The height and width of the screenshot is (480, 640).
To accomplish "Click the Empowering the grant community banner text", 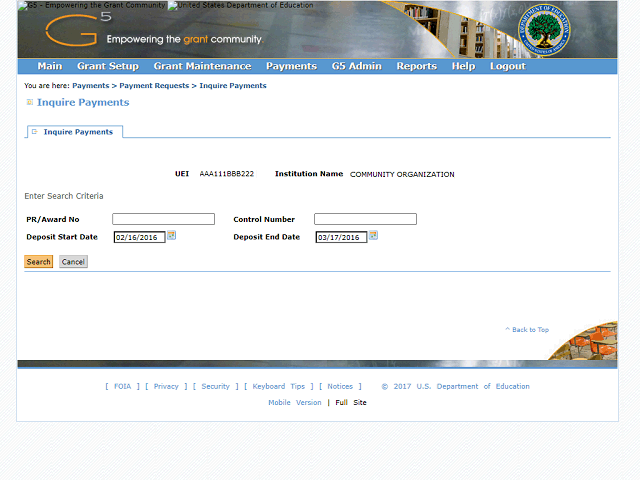I will [185, 39].
